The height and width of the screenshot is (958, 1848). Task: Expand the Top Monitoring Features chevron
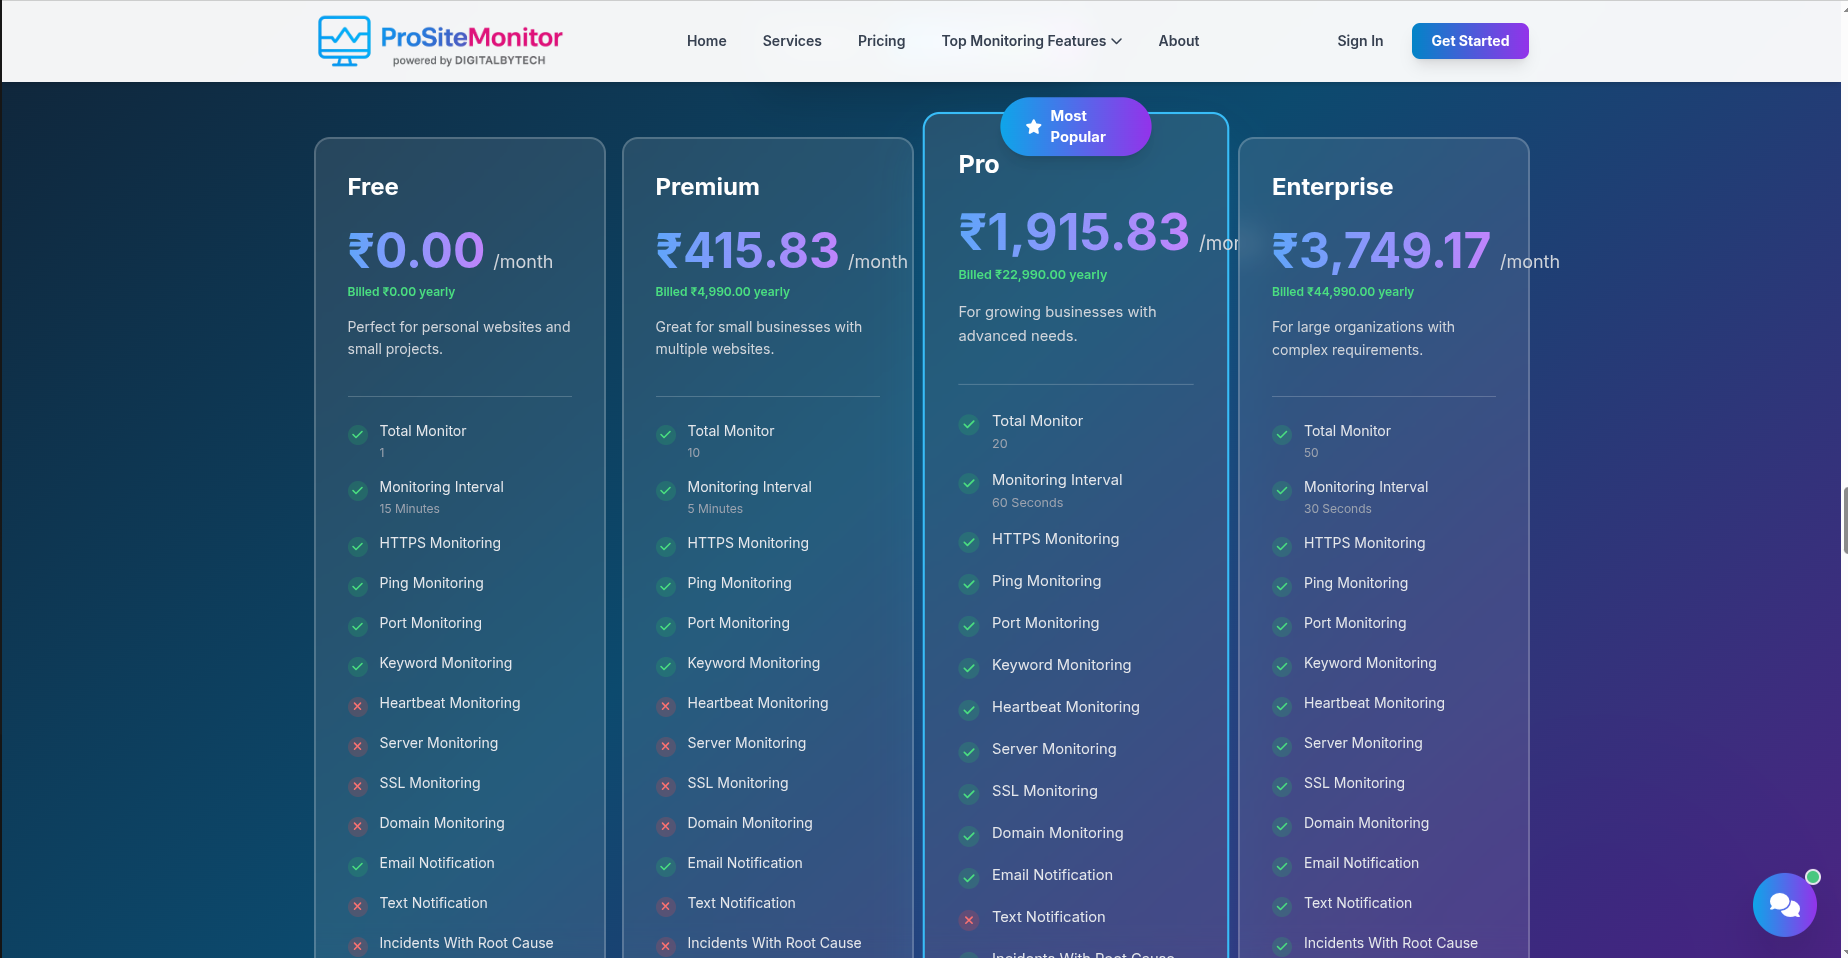pyautogui.click(x=1116, y=41)
